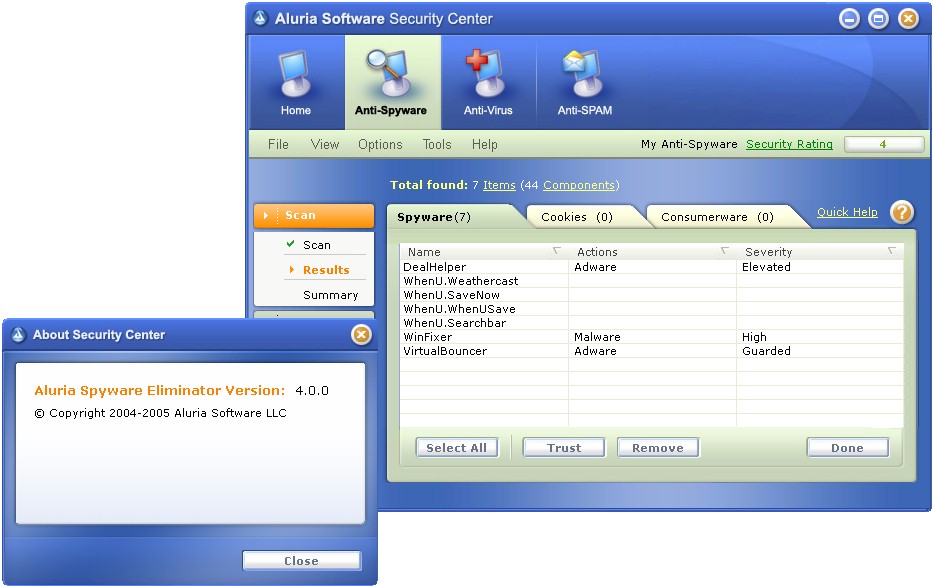Image resolution: width=933 pixels, height=586 pixels.
Task: Select the Anti-Spyware magnifier icon
Action: (x=390, y=73)
